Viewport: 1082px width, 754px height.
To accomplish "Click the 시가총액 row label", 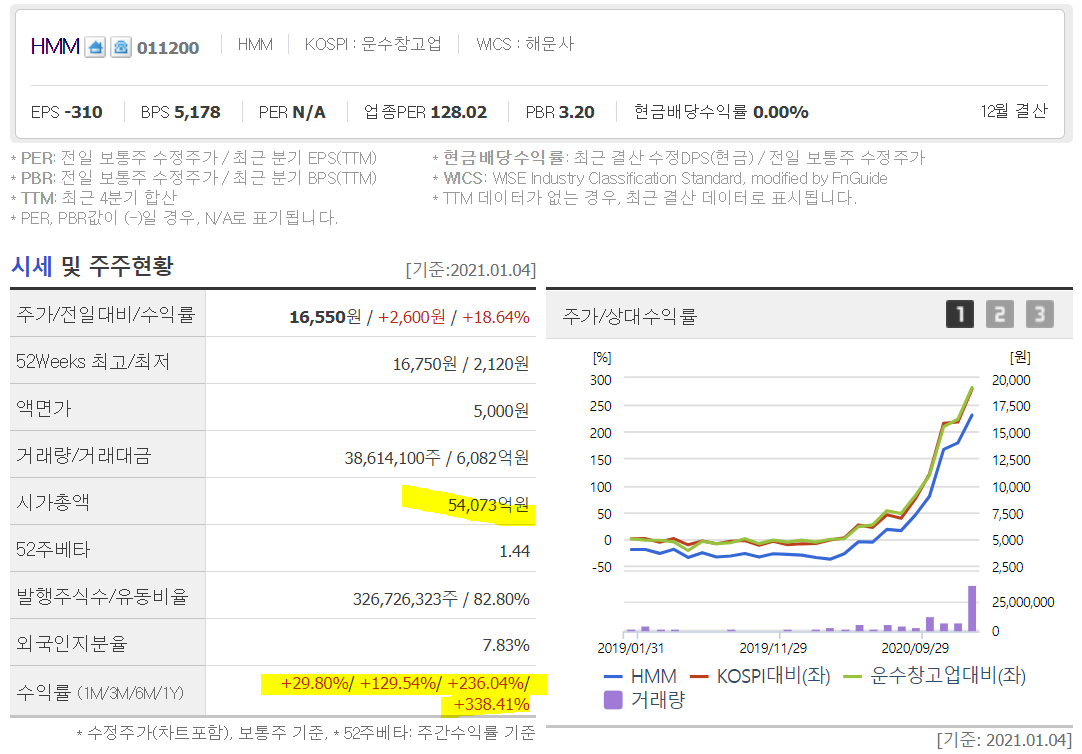I will pos(53,502).
